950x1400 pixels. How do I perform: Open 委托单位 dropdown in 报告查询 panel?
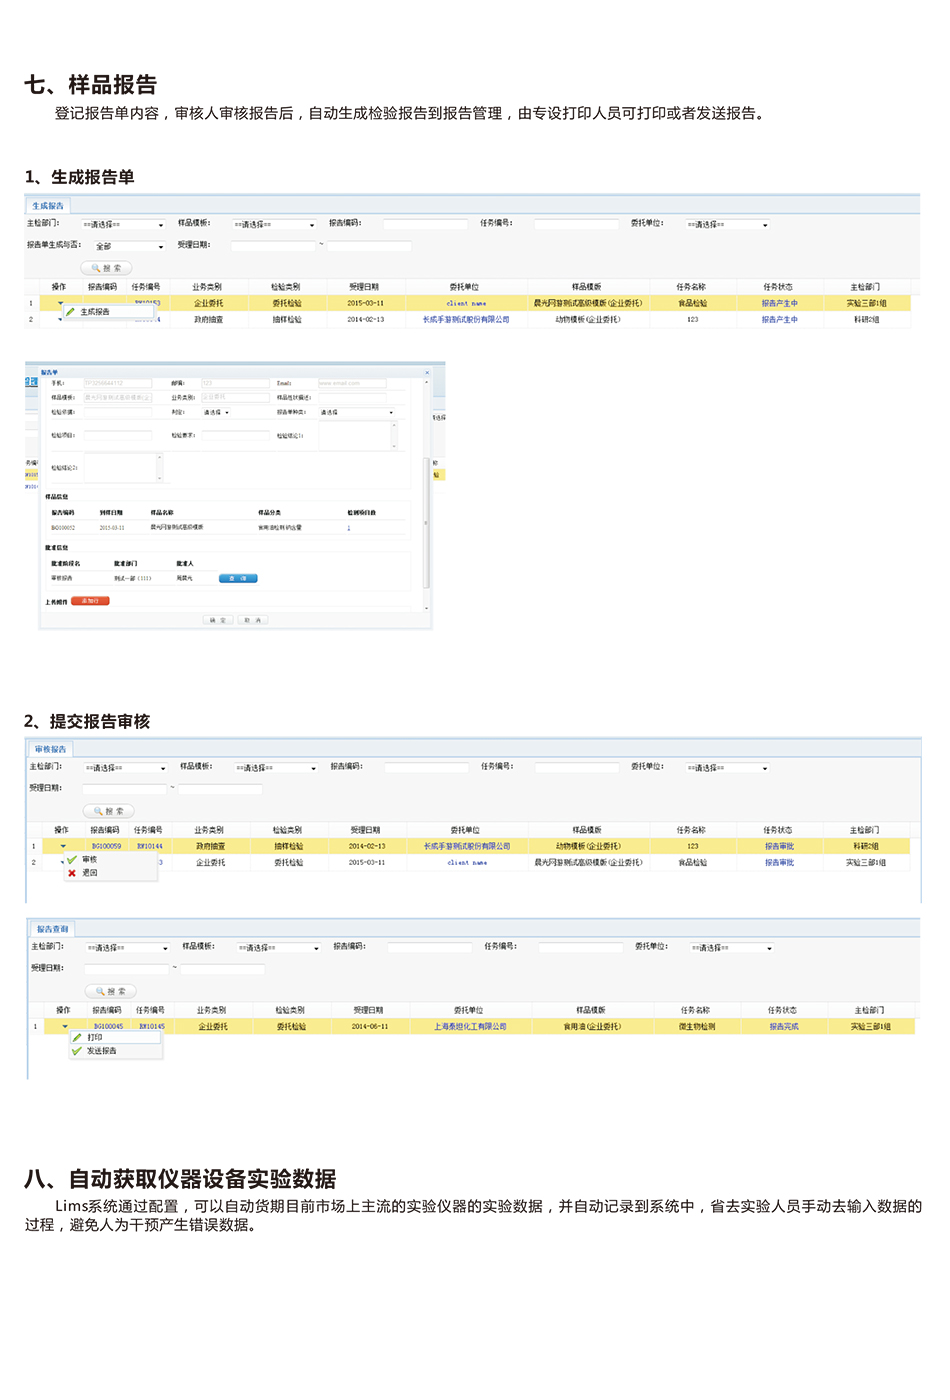(732, 948)
